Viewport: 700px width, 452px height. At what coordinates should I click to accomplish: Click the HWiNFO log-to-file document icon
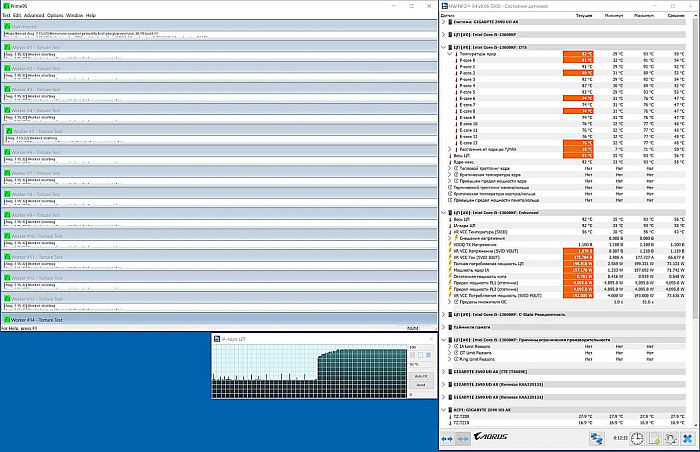point(654,439)
